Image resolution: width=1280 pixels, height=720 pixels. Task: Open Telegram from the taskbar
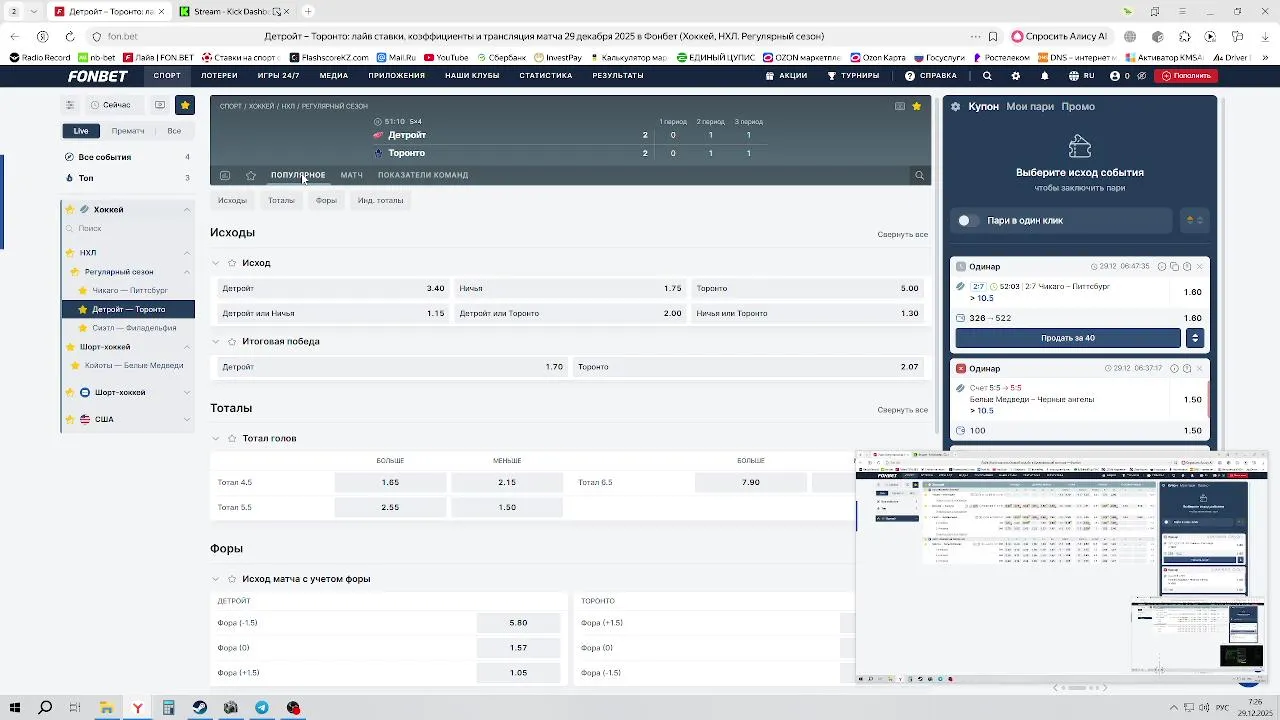coord(262,708)
